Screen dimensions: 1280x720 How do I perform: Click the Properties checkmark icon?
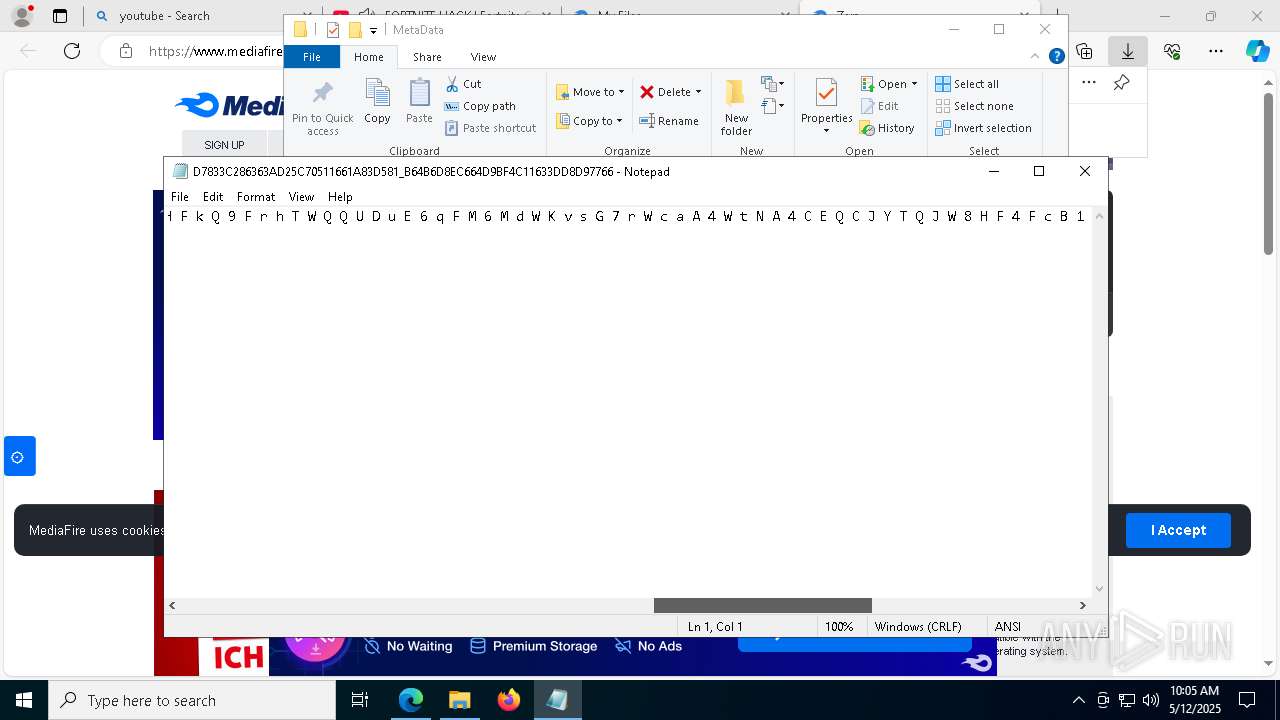(x=826, y=94)
